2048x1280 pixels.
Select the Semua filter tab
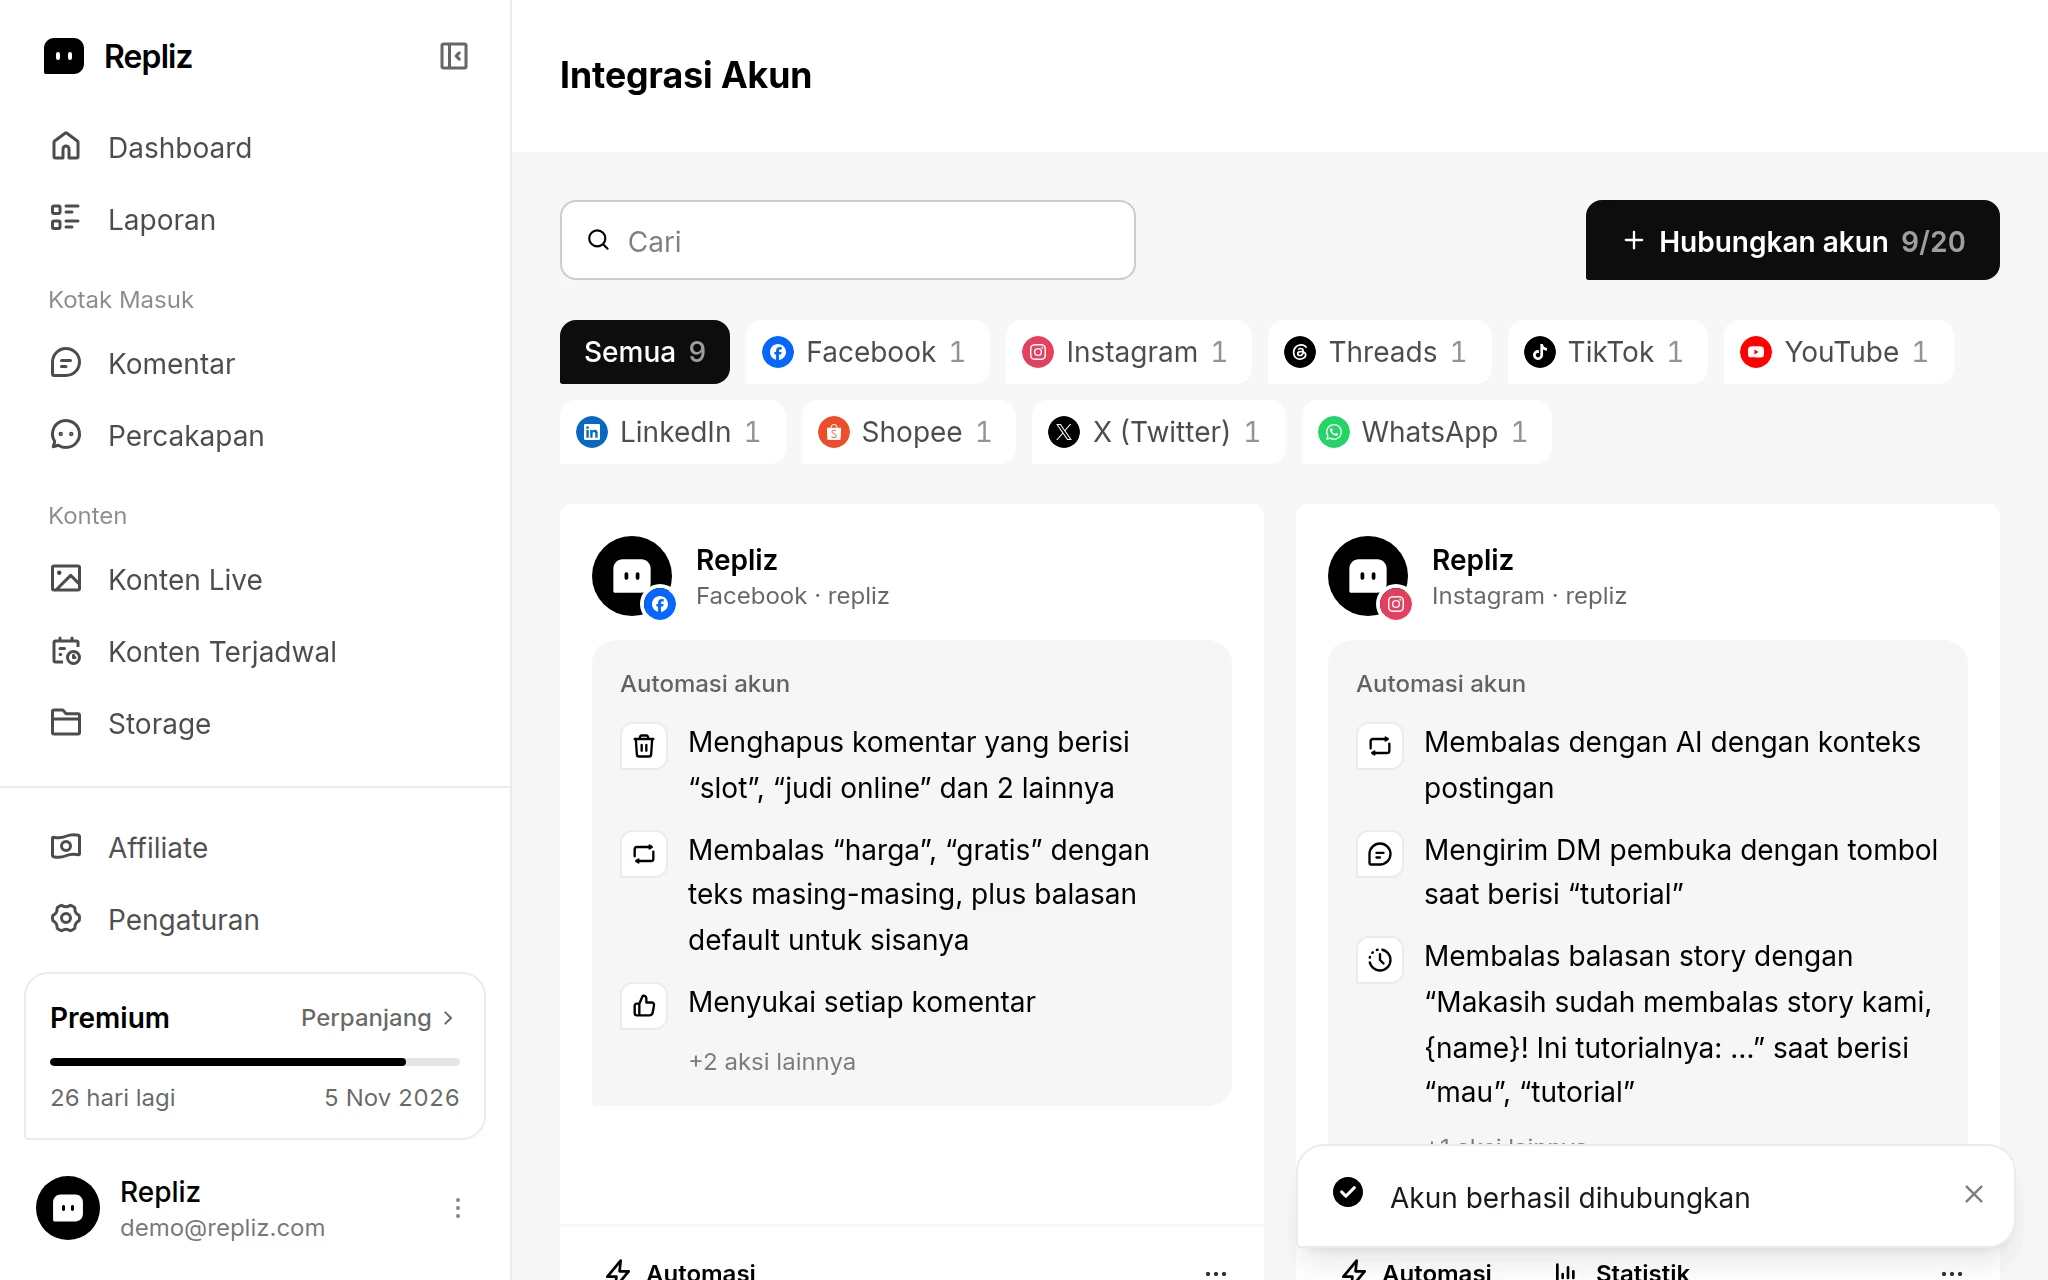(x=645, y=352)
